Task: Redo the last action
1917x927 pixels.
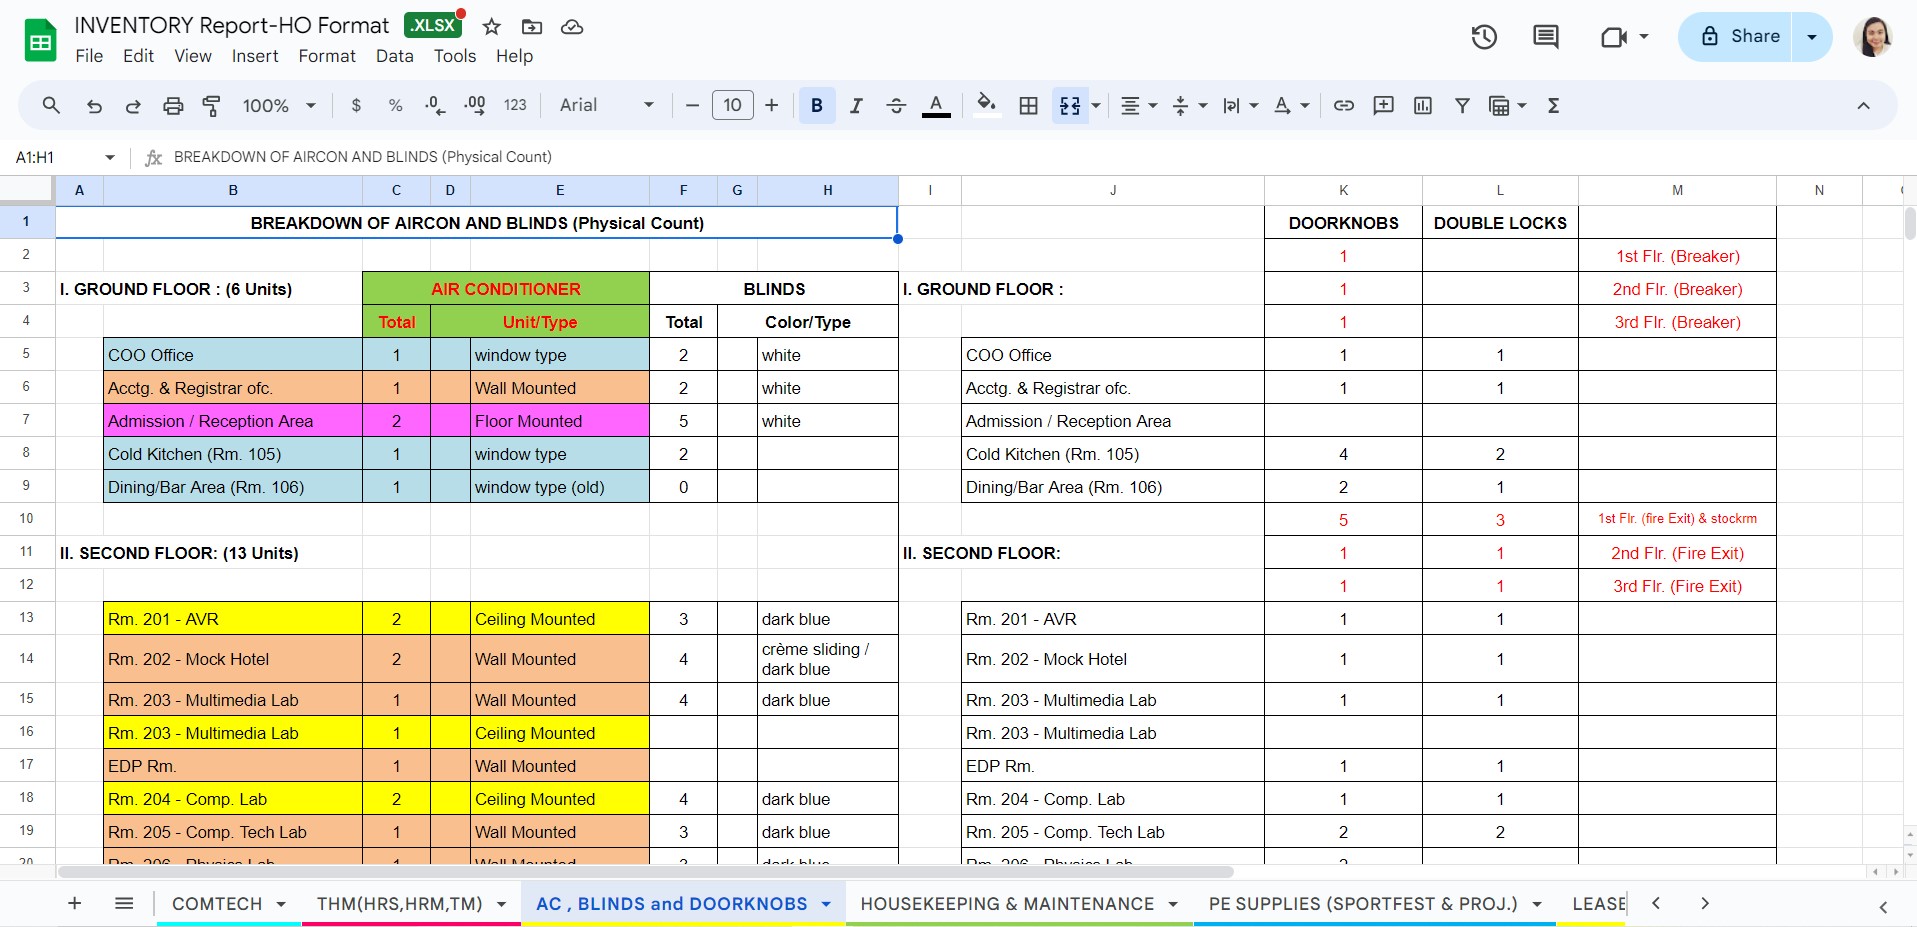Action: 133,105
